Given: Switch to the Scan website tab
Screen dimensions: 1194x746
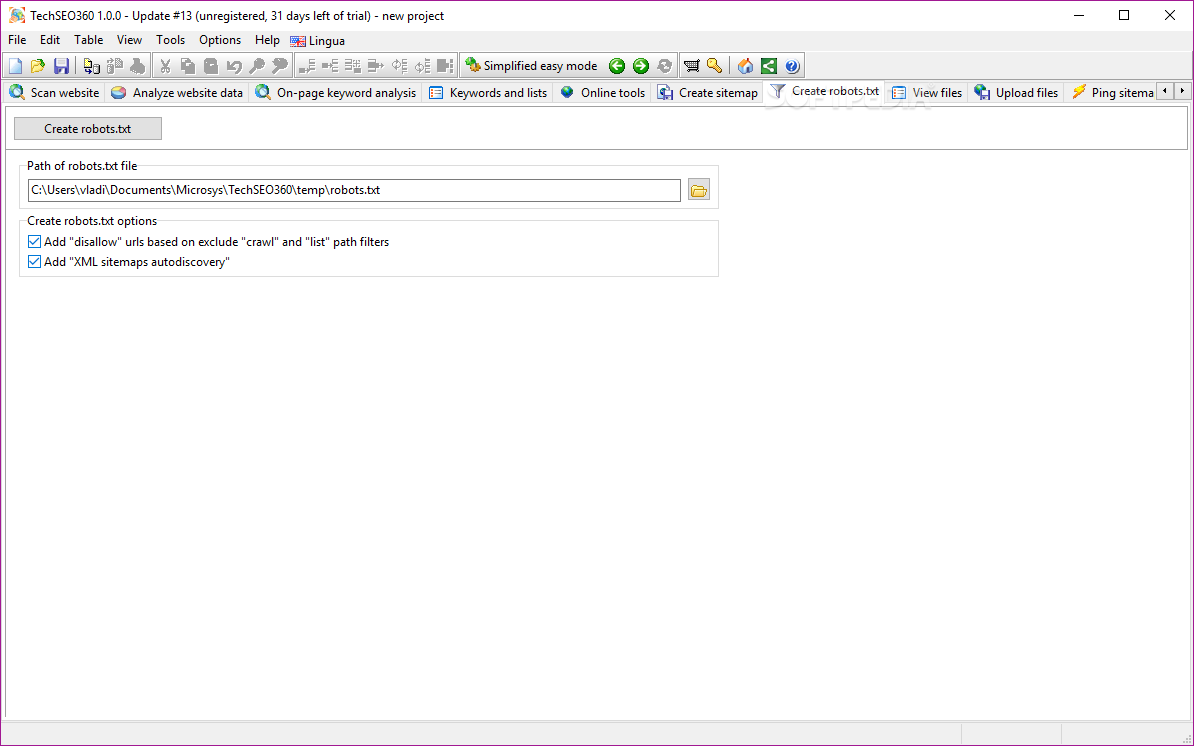Looking at the screenshot, I should [54, 93].
